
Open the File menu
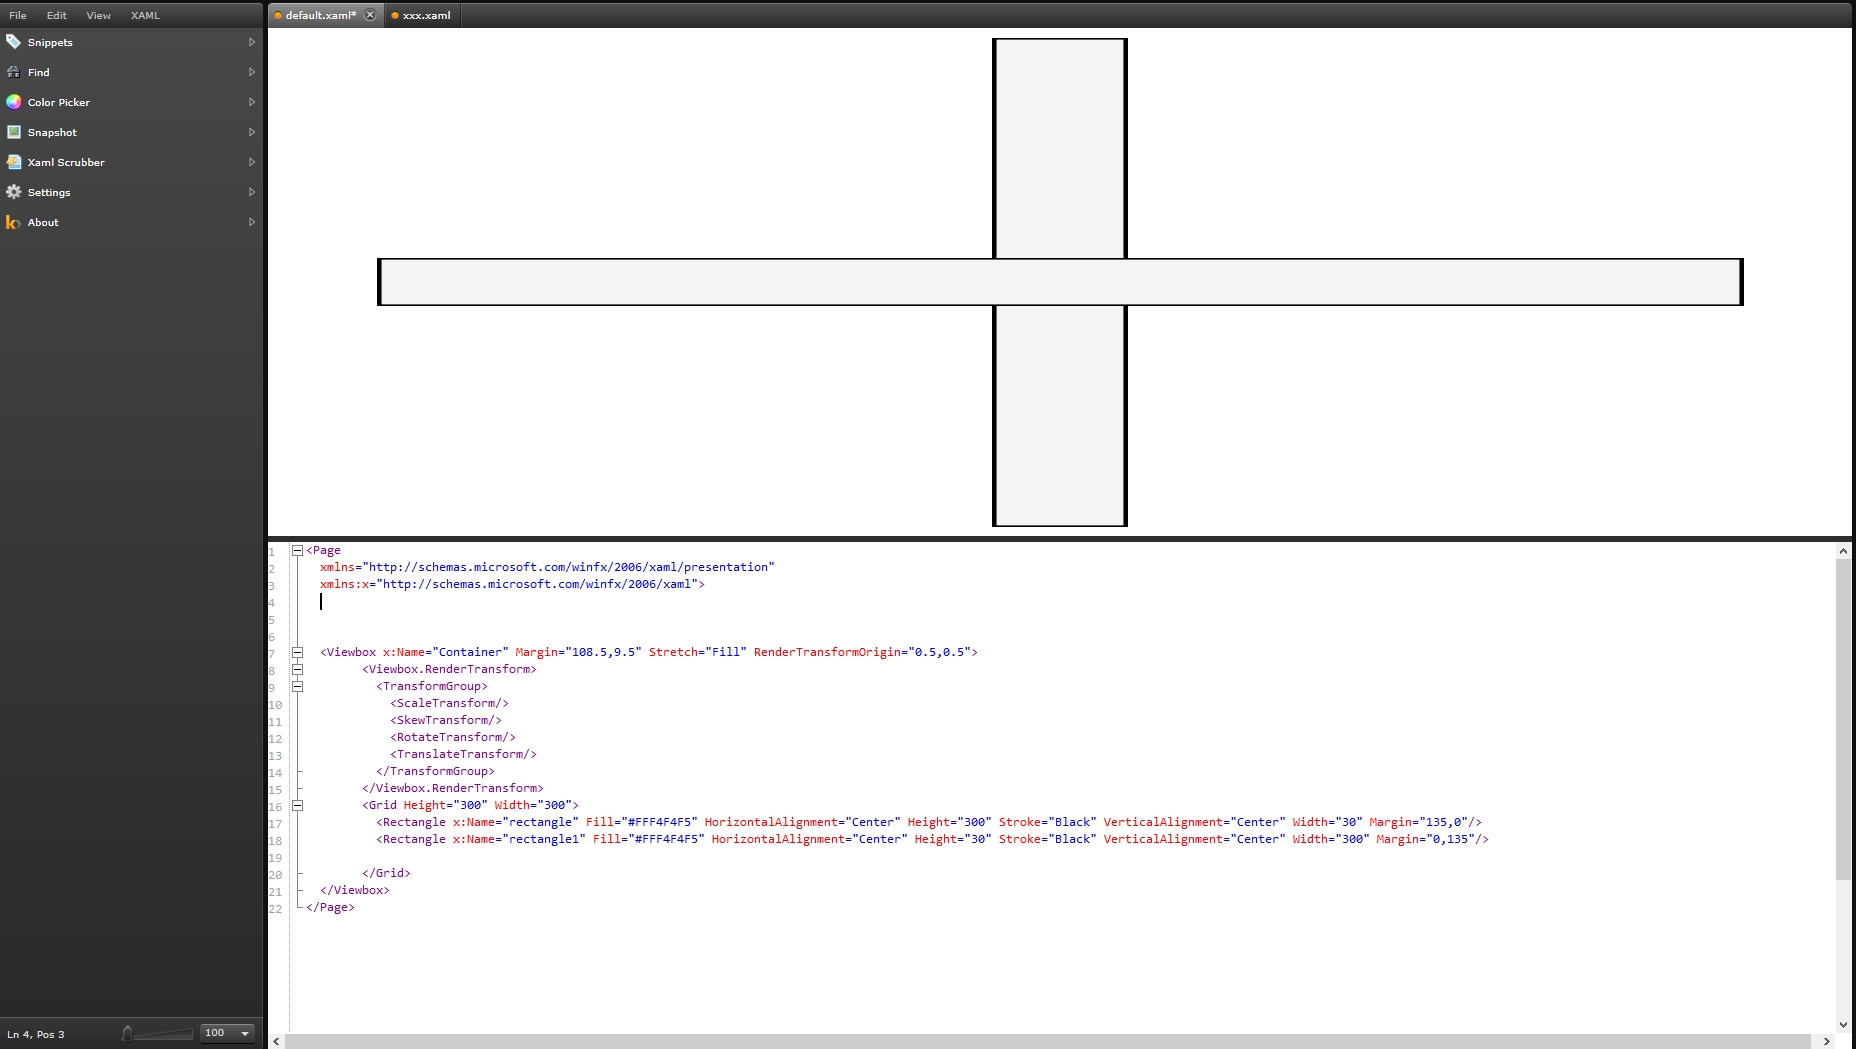(x=17, y=15)
